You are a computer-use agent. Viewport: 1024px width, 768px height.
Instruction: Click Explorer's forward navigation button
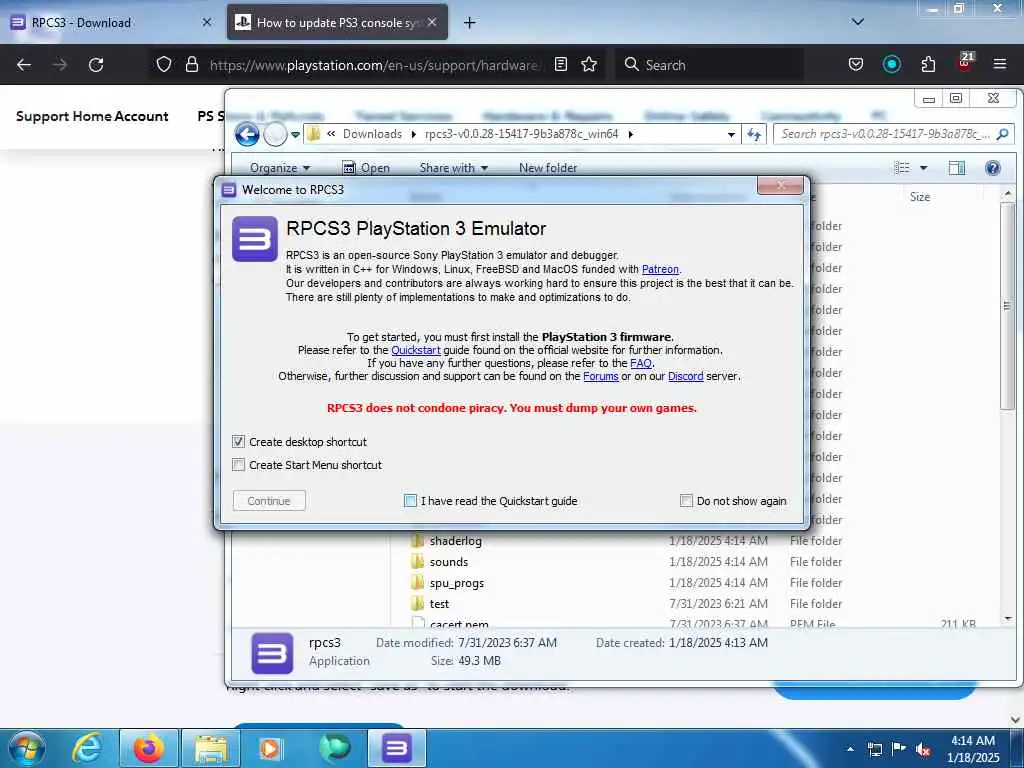[275, 135]
